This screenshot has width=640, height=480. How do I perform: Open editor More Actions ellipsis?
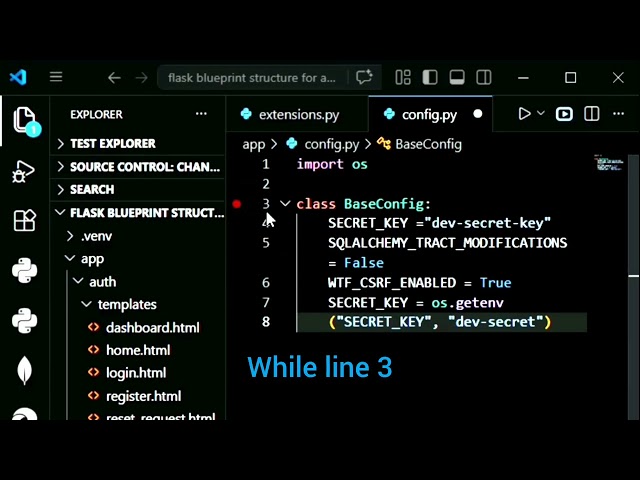618,114
